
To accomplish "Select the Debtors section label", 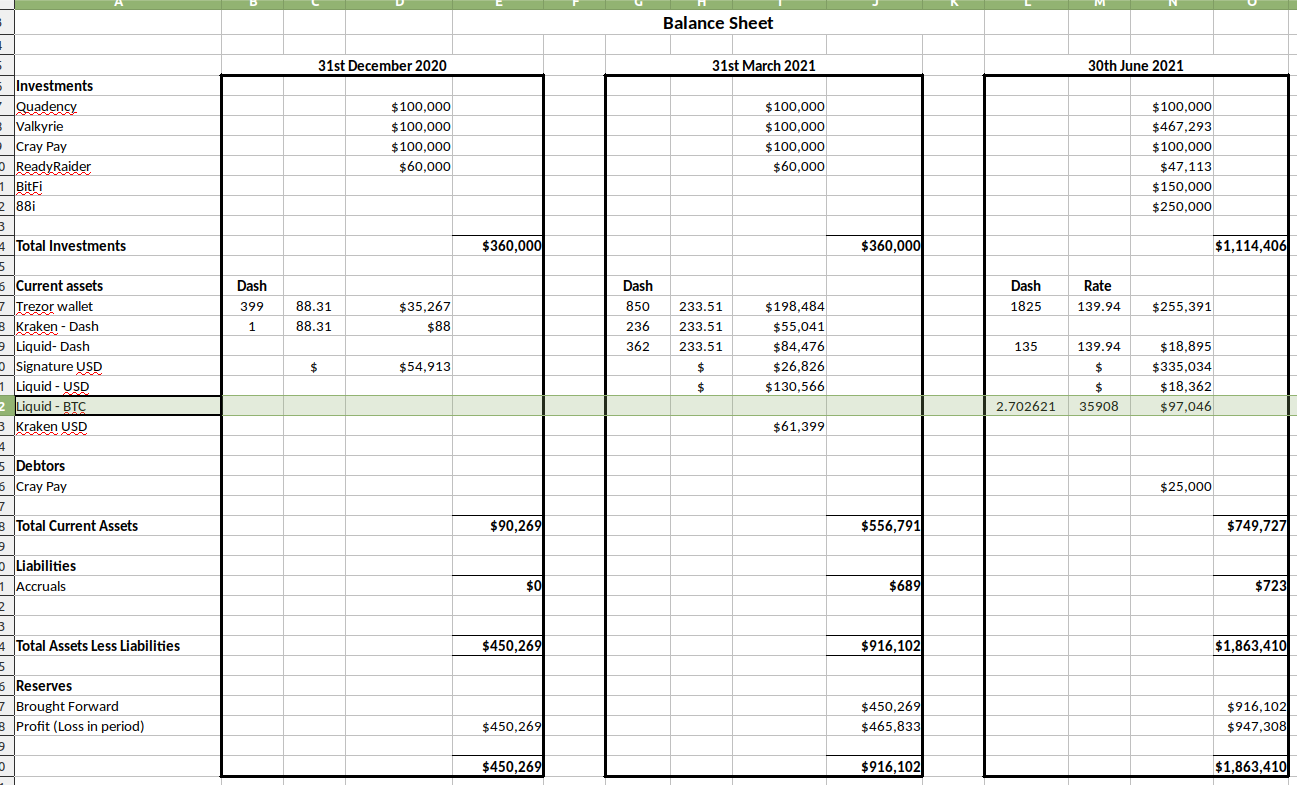I will point(41,466).
